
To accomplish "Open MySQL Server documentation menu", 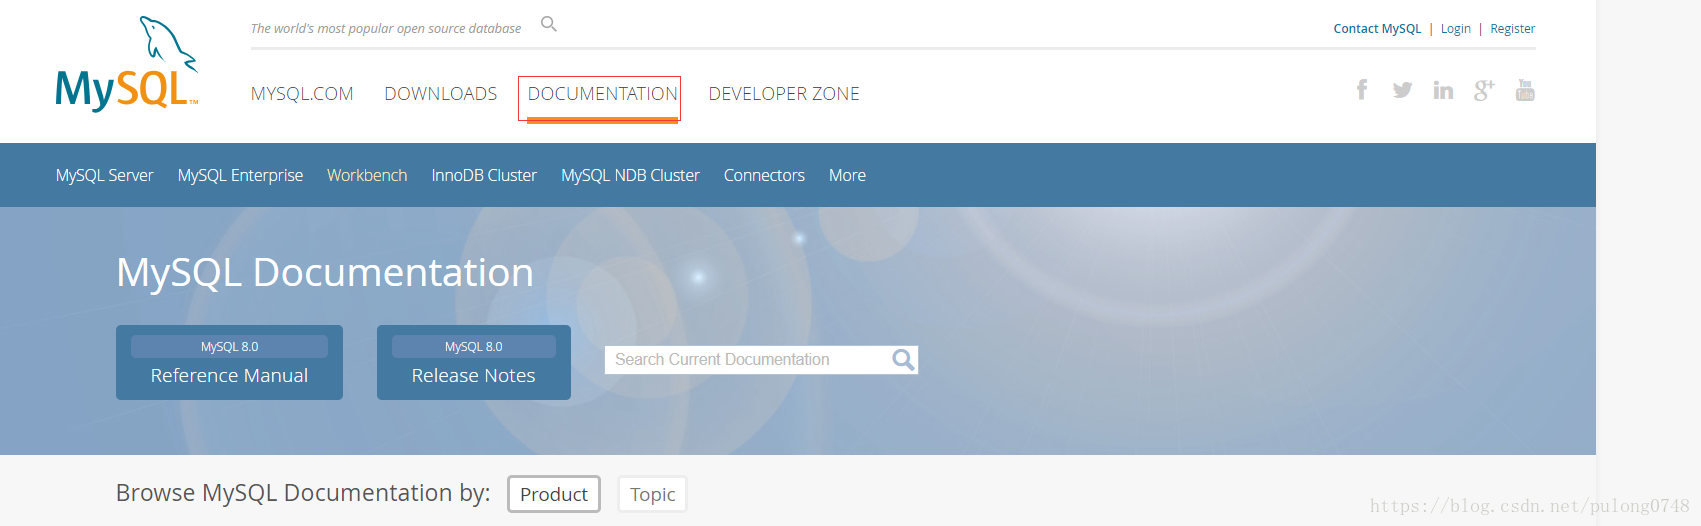I will click(x=105, y=175).
